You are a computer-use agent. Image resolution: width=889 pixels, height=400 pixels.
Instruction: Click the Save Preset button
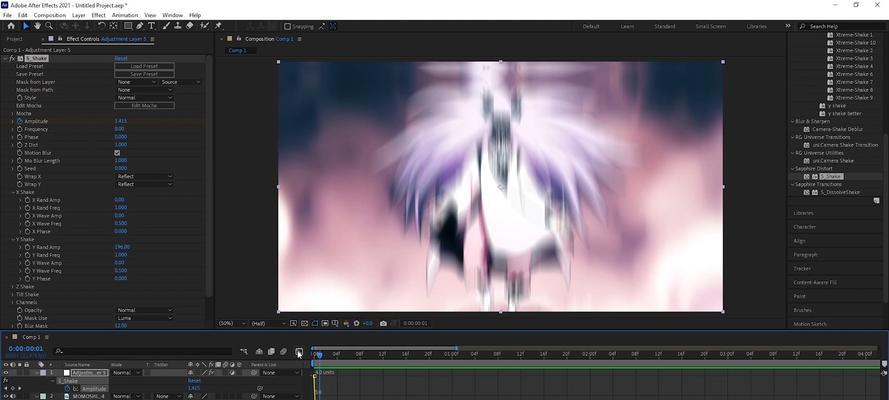[144, 74]
